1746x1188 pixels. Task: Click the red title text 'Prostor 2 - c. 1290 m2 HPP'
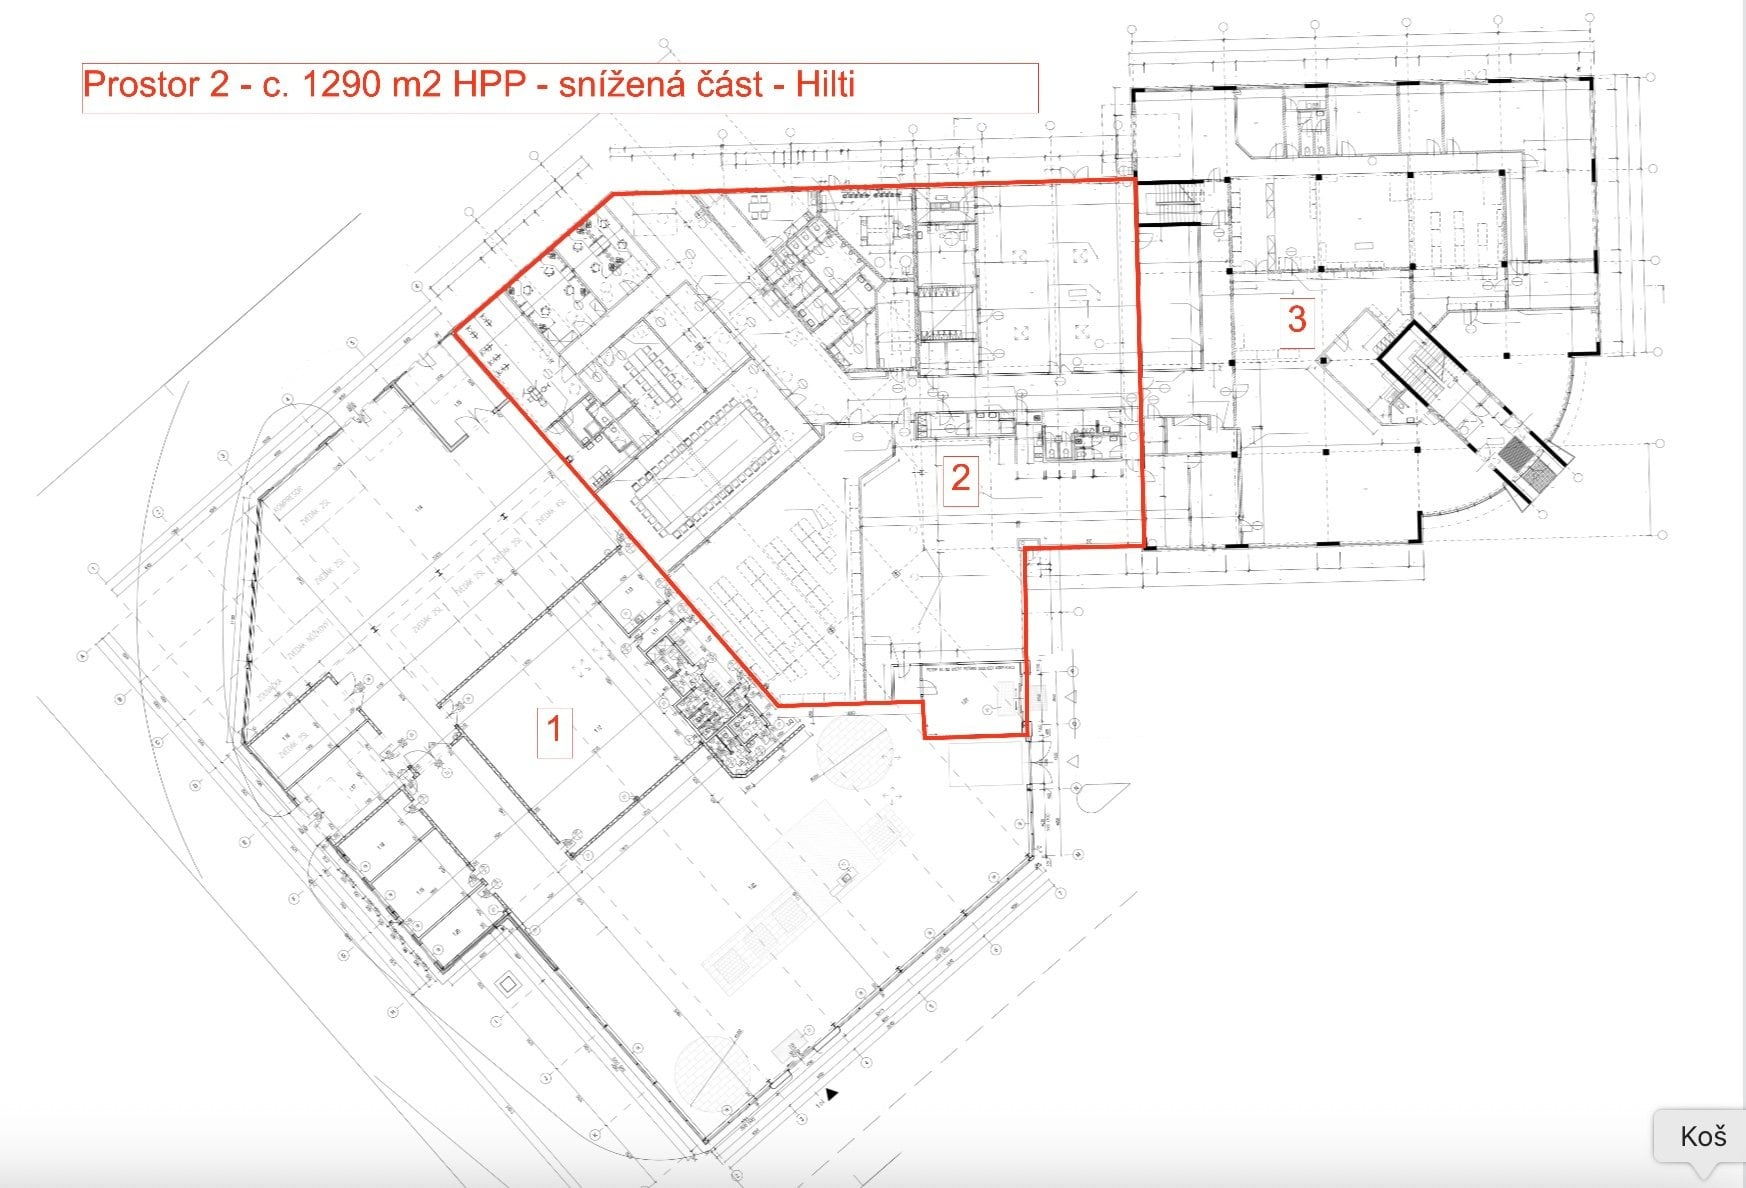(303, 85)
